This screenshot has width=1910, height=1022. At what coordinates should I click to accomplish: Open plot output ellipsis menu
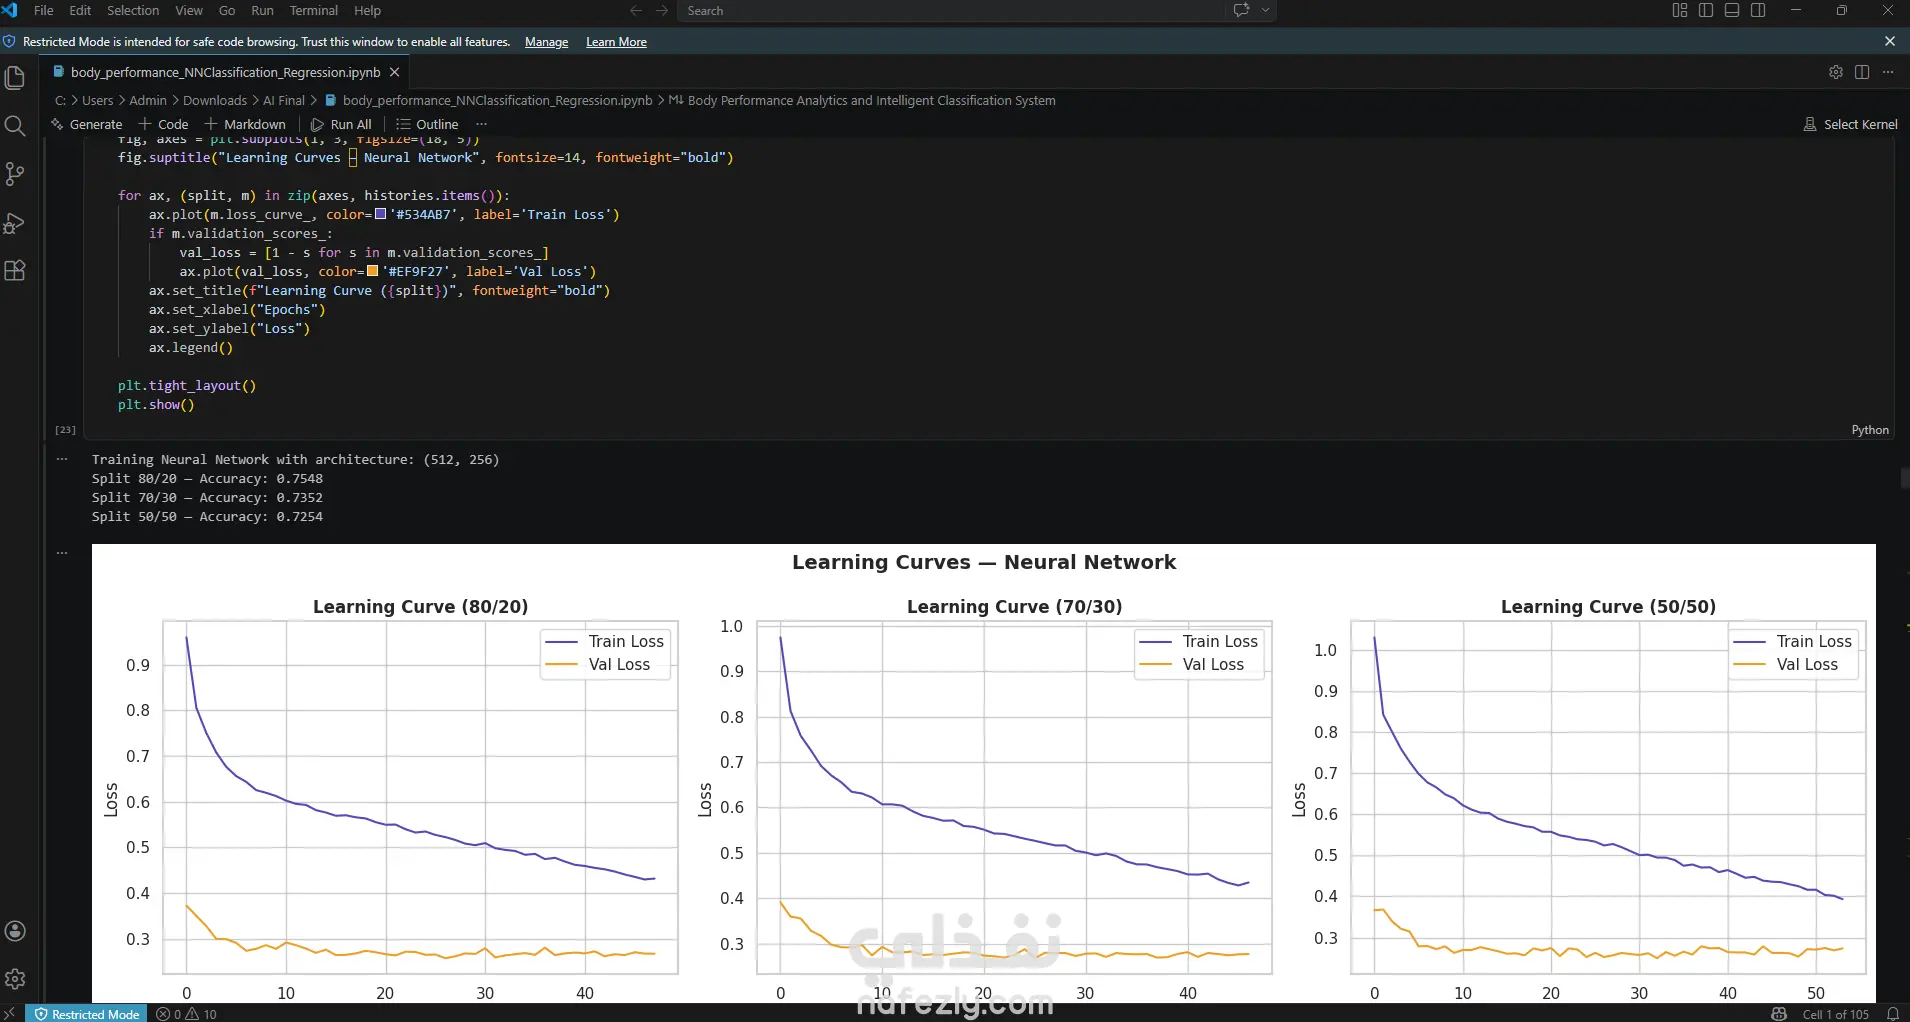(x=62, y=553)
